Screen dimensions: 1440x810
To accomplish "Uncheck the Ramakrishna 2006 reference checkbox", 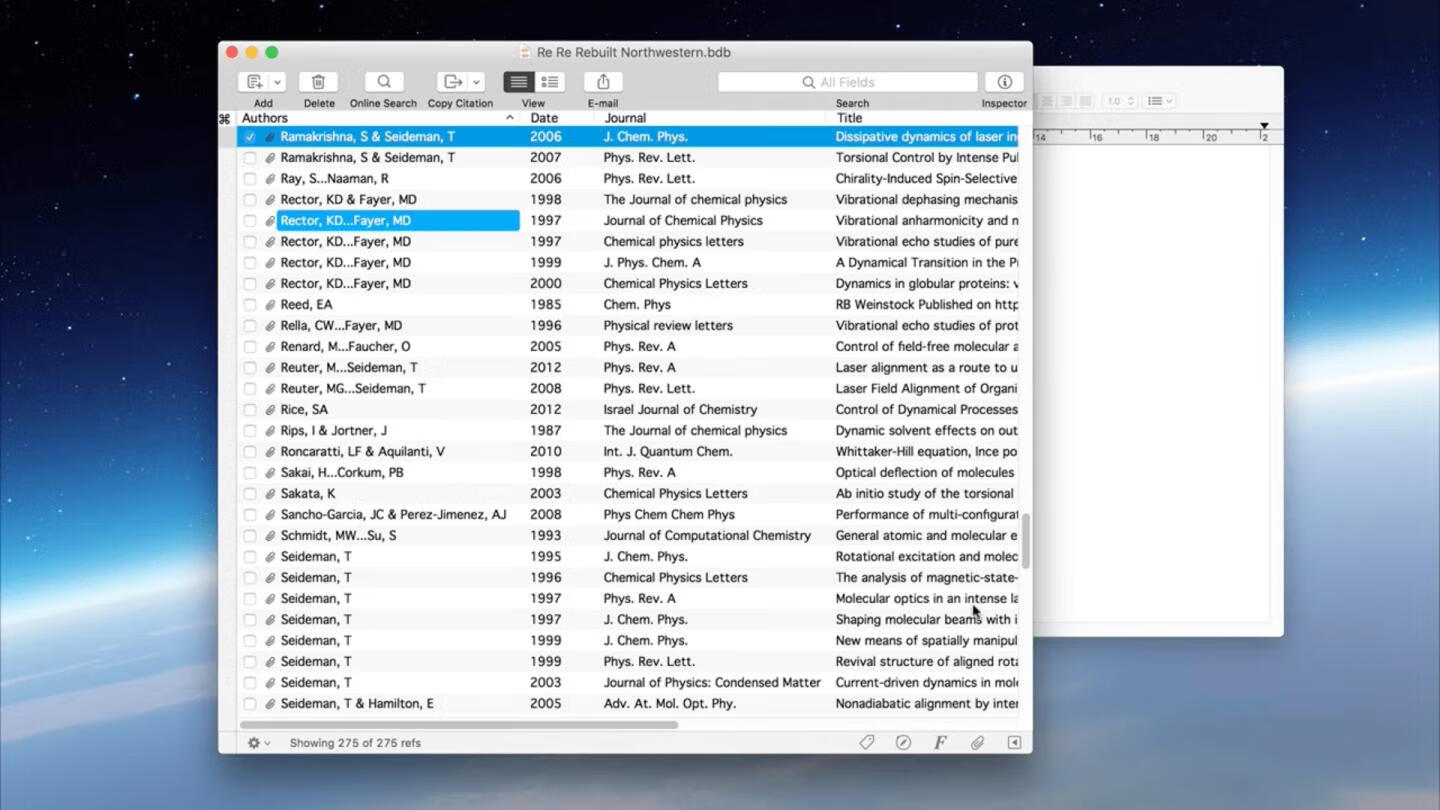I will coord(250,137).
